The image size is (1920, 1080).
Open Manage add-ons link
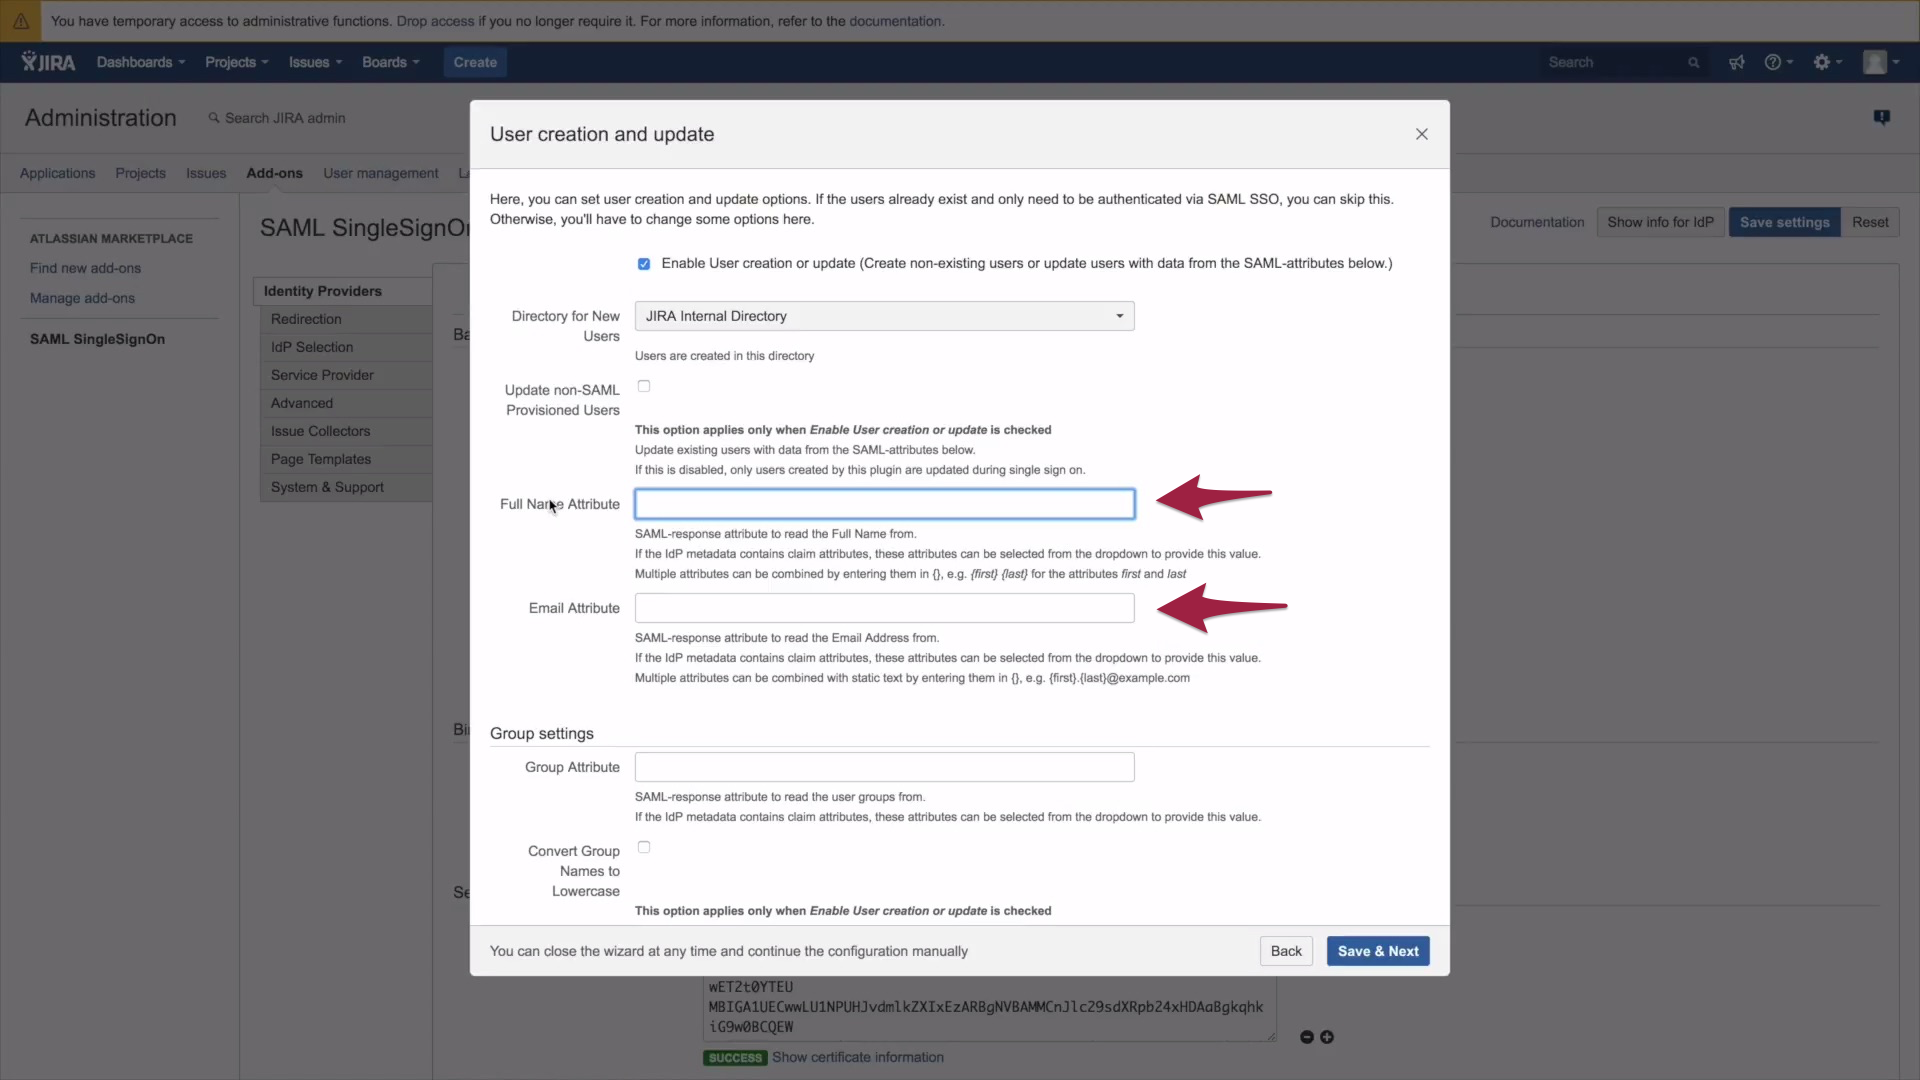pos(82,298)
